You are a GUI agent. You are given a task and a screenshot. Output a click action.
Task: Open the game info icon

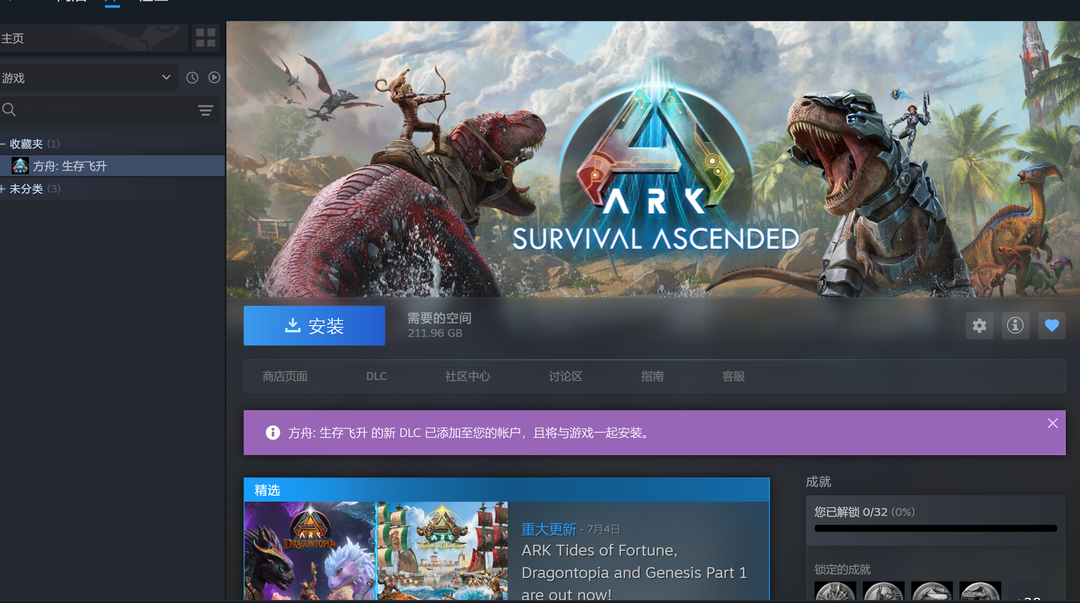point(1015,325)
